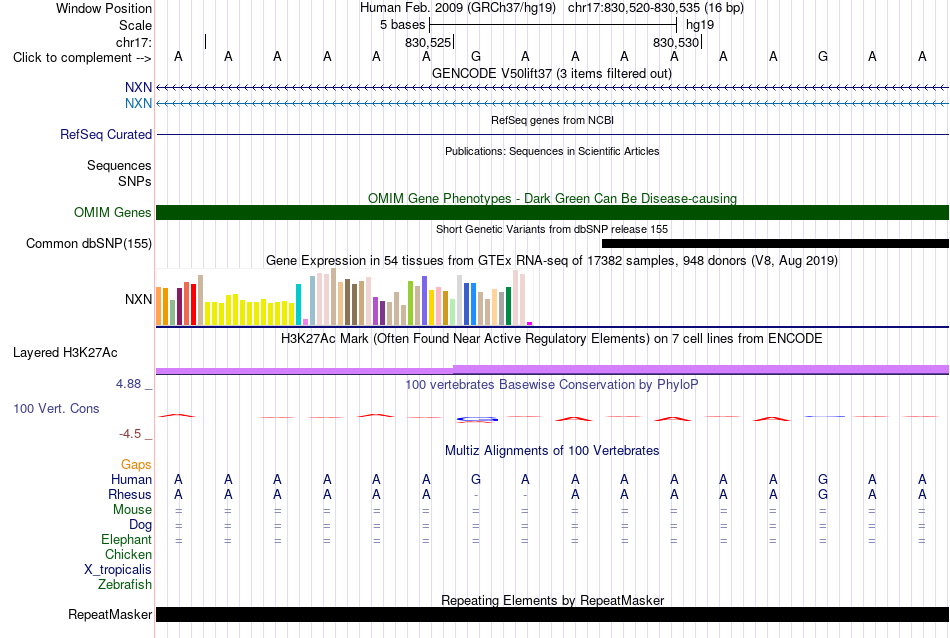The height and width of the screenshot is (638, 950).
Task: Click the 'Sequences' track label
Action: click(119, 165)
